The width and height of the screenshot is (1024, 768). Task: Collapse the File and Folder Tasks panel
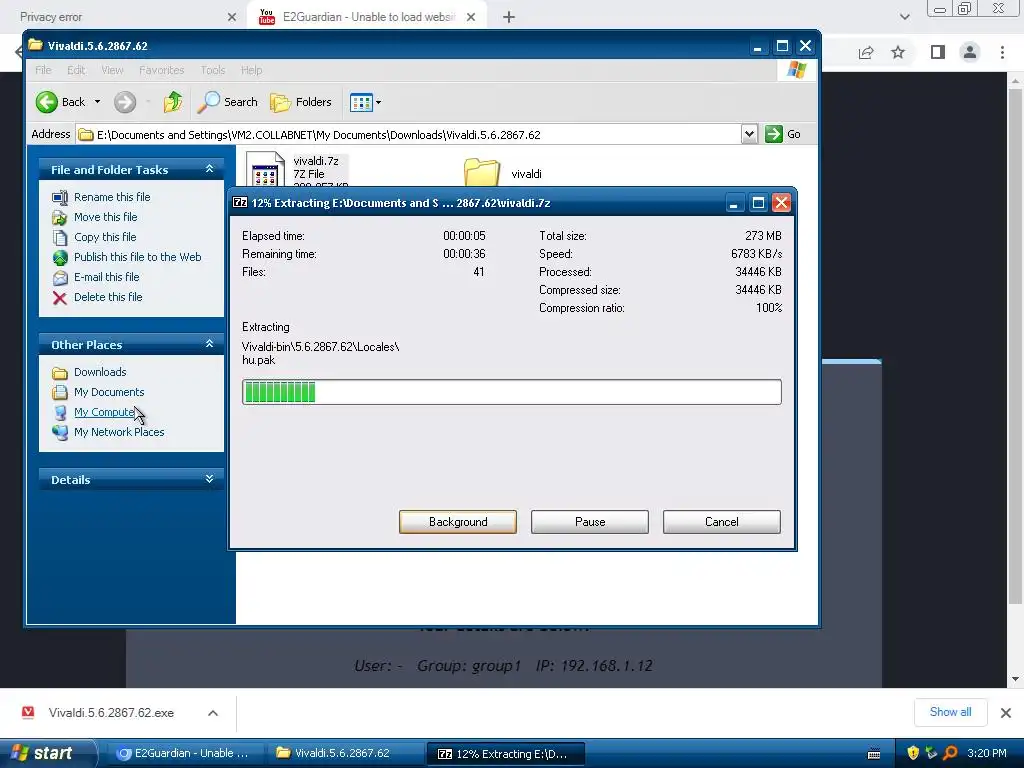click(209, 169)
